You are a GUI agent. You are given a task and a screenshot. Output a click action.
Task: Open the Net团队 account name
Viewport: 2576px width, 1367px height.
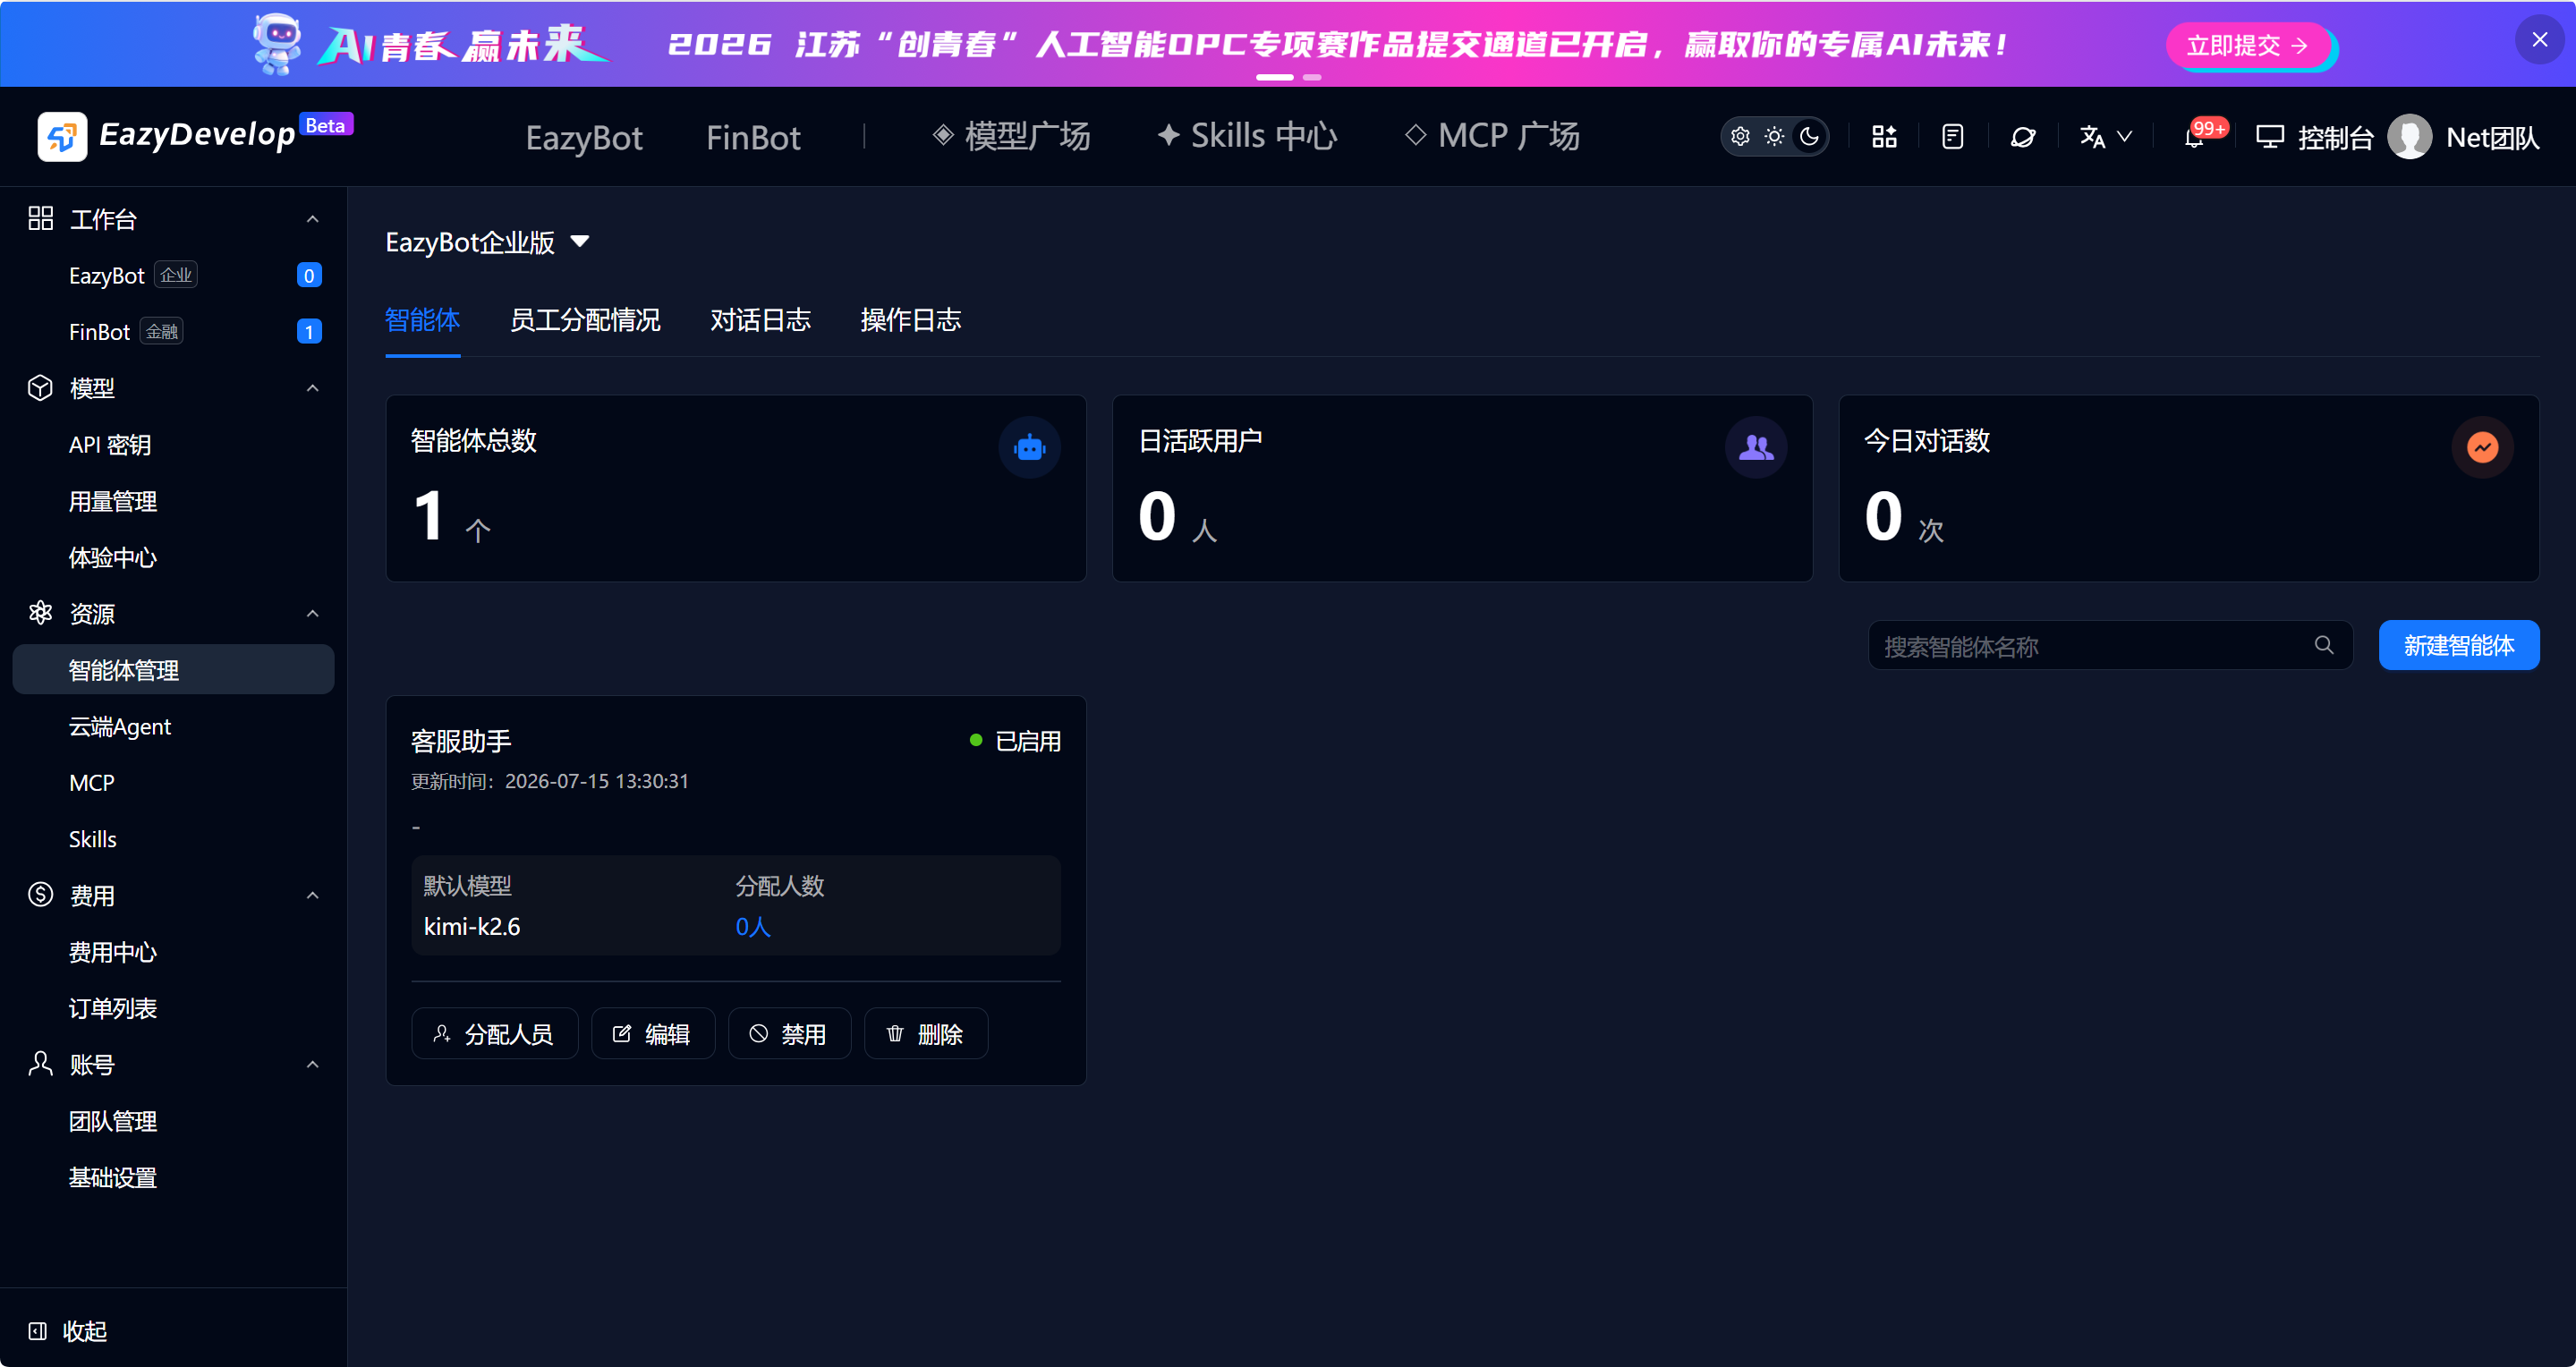(x=2492, y=137)
